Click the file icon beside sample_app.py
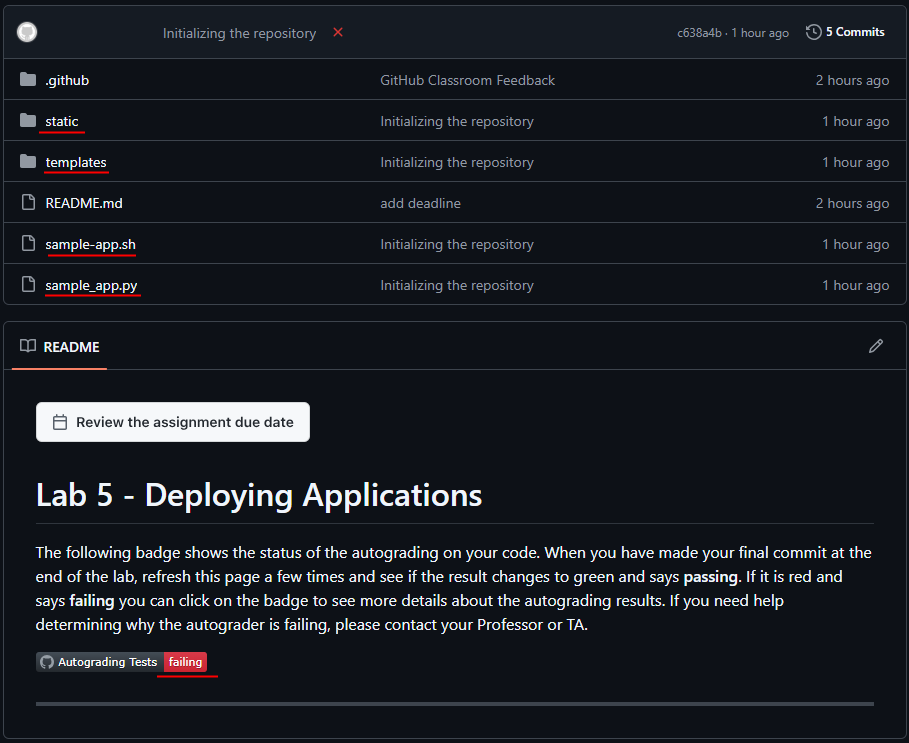This screenshot has width=909, height=743. [x=28, y=285]
